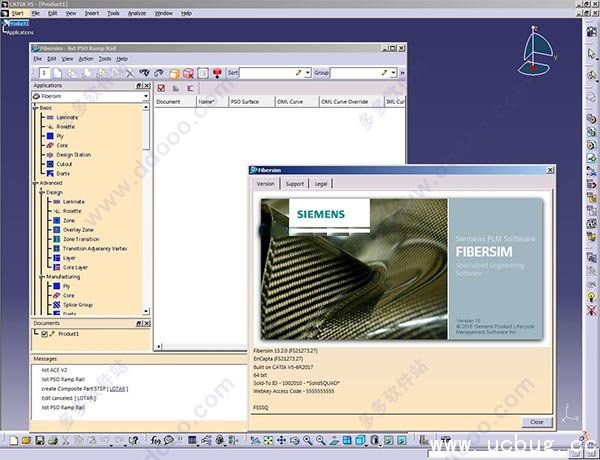Select the Design Station tree item

point(73,155)
